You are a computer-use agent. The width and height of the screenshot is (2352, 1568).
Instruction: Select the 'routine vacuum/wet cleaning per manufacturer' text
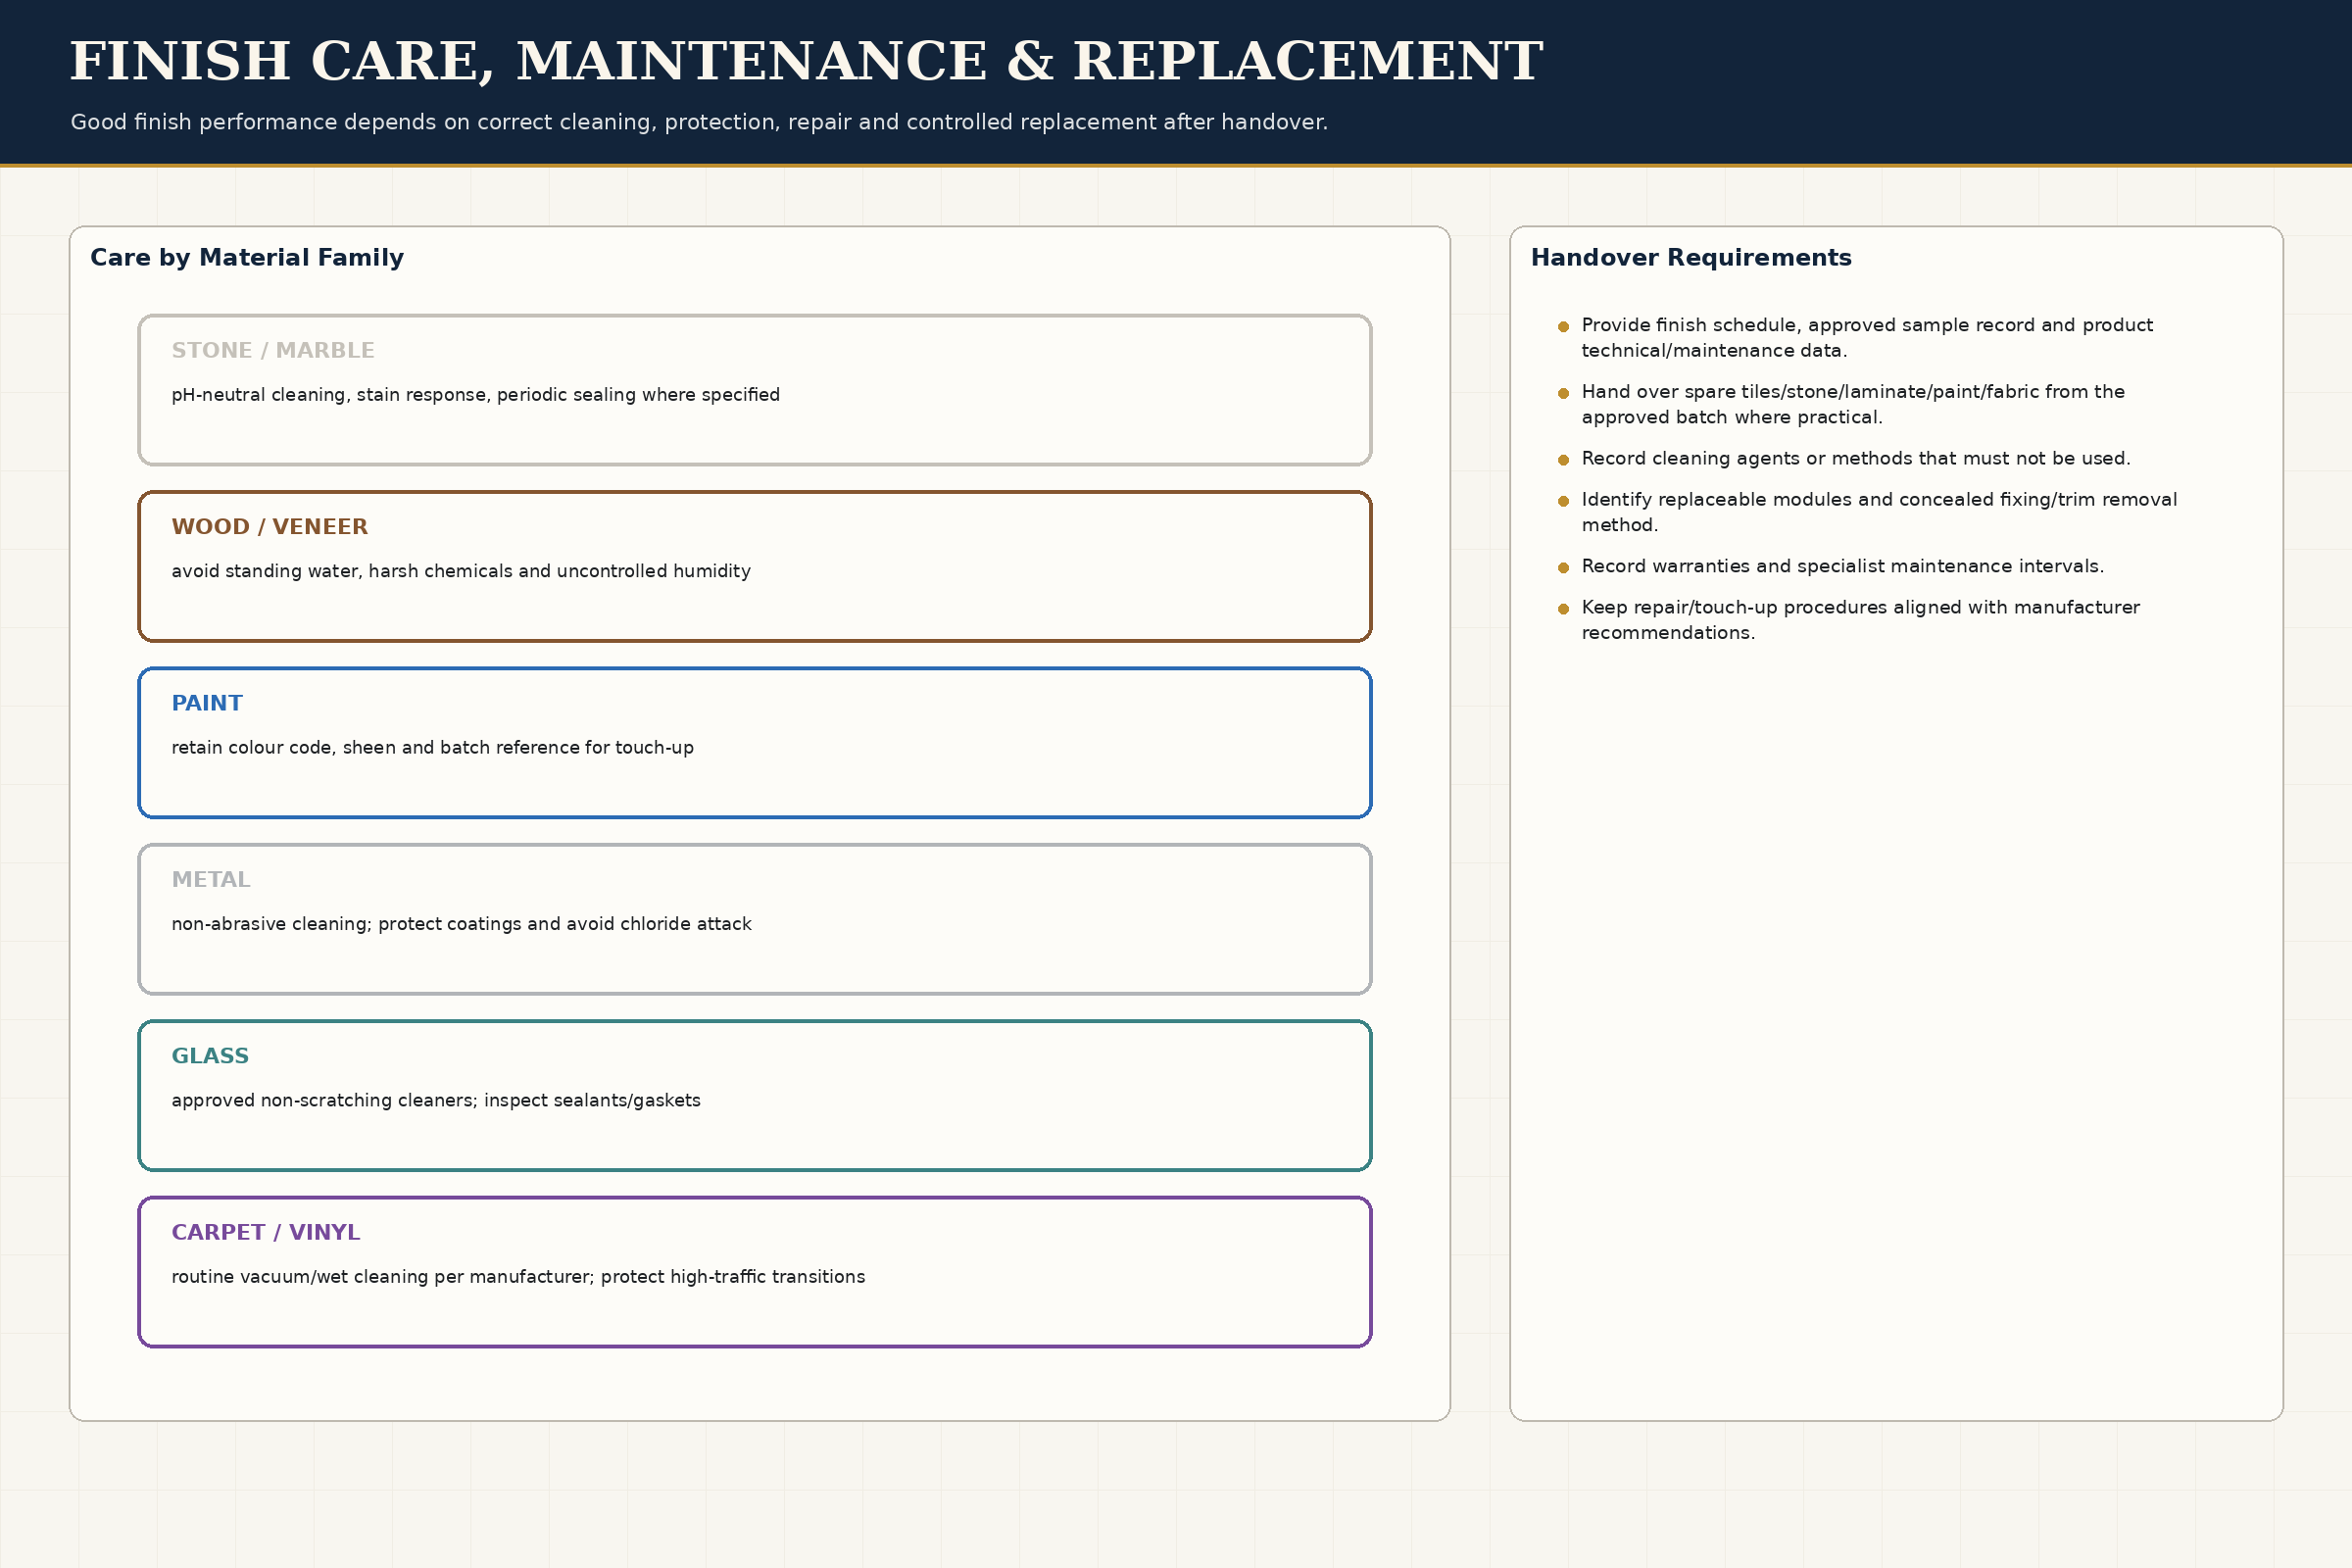pos(518,1277)
